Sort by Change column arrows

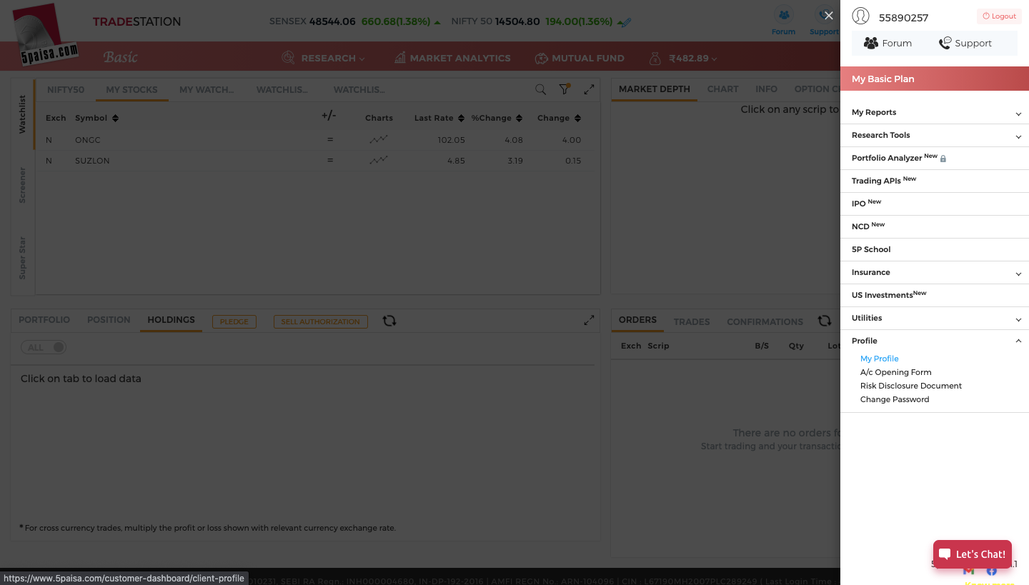click(x=578, y=118)
